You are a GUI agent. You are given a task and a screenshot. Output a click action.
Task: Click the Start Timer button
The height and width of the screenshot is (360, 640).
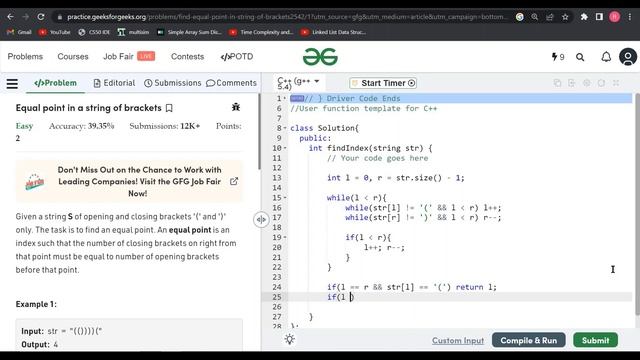click(383, 83)
